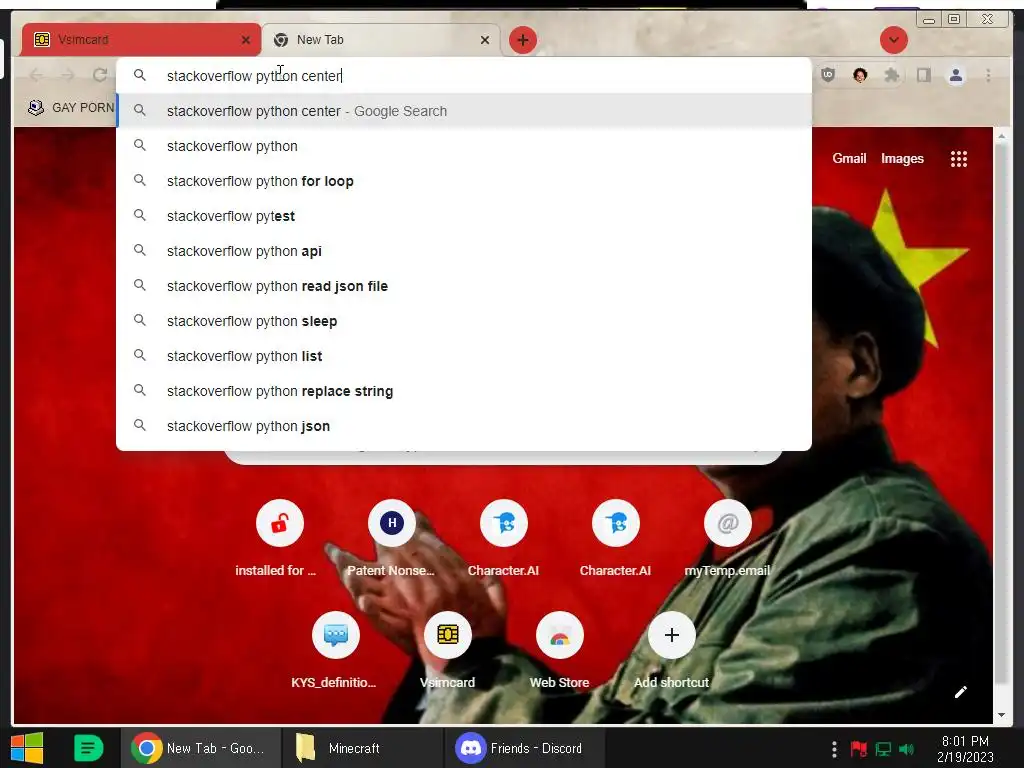Open the Chrome profile icon
Screen dimensions: 1024x768
956,75
